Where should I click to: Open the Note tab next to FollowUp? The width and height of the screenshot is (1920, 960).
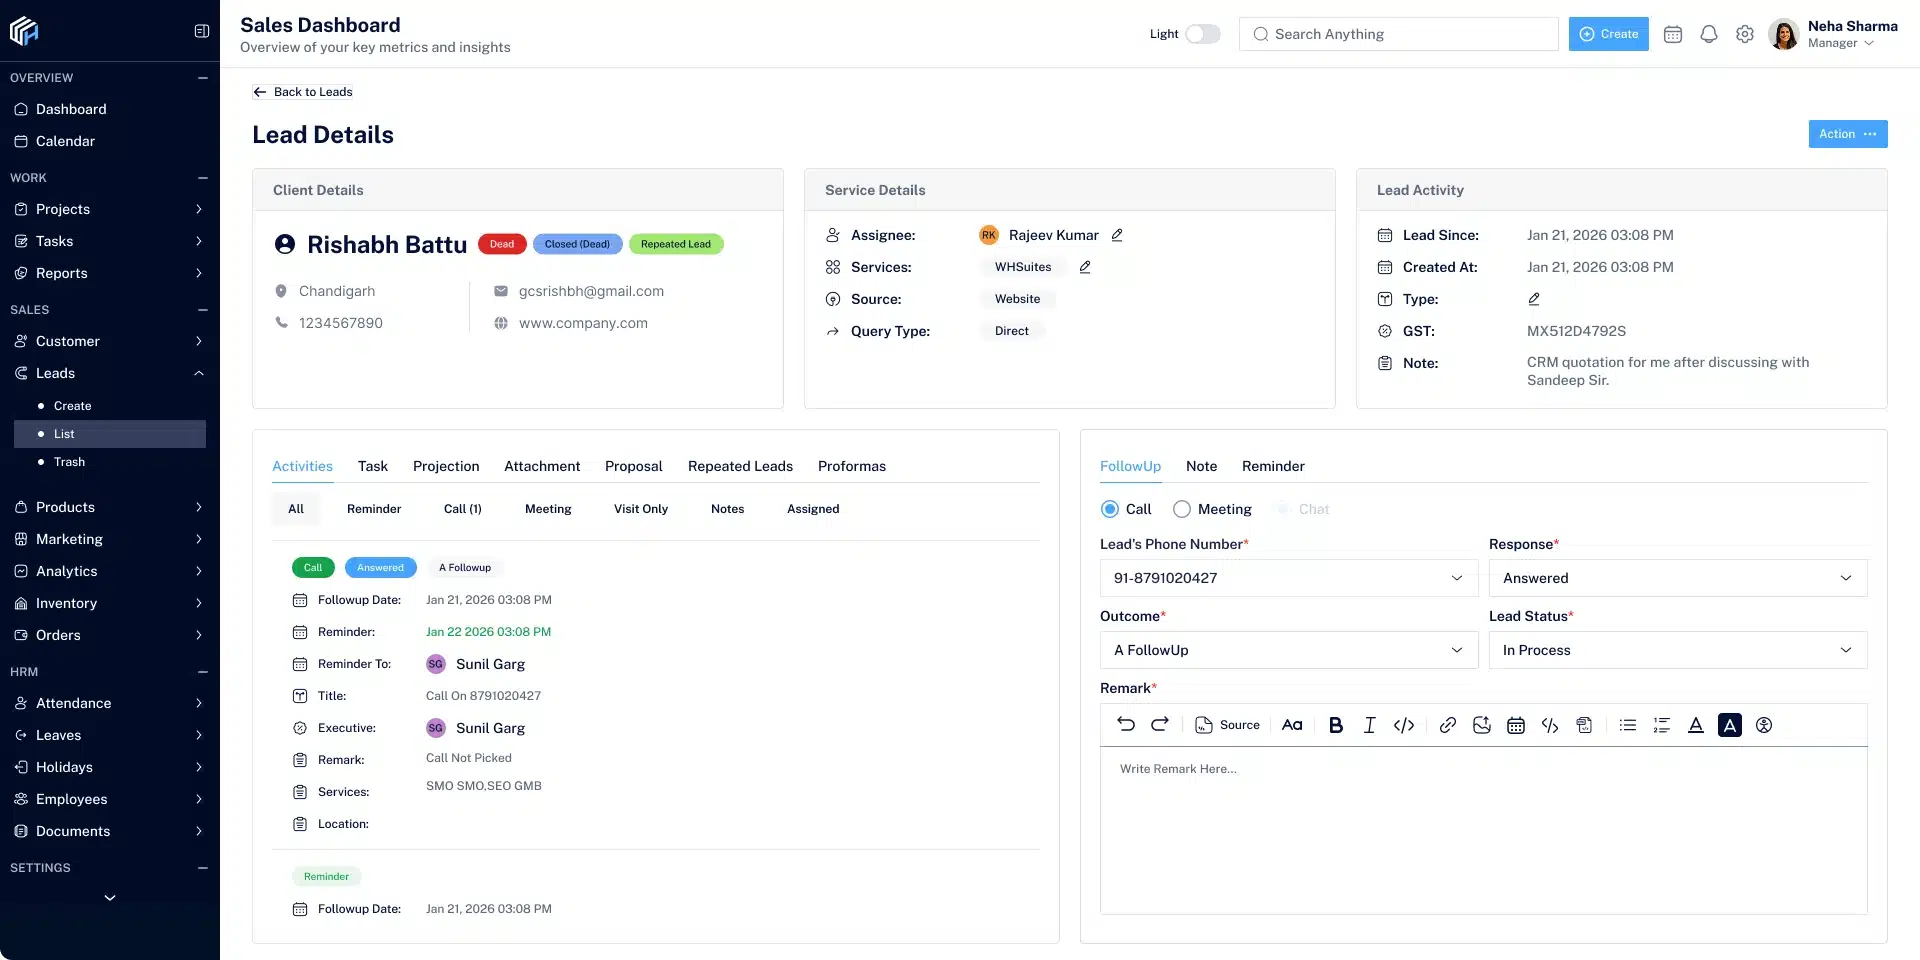click(x=1202, y=466)
